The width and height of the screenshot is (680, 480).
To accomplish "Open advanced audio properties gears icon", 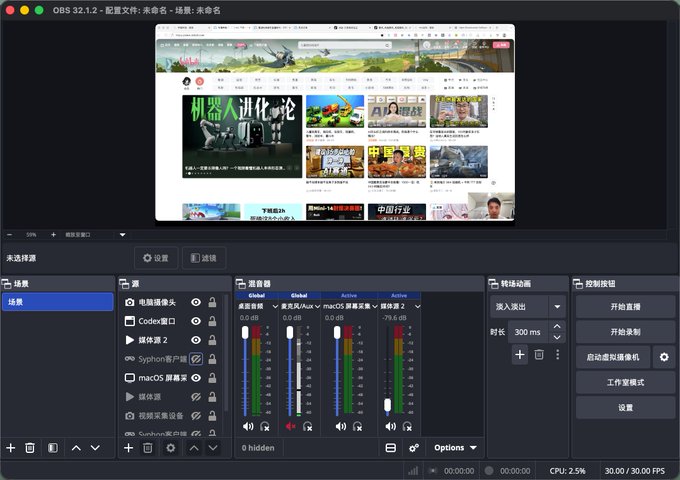I will pyautogui.click(x=414, y=448).
